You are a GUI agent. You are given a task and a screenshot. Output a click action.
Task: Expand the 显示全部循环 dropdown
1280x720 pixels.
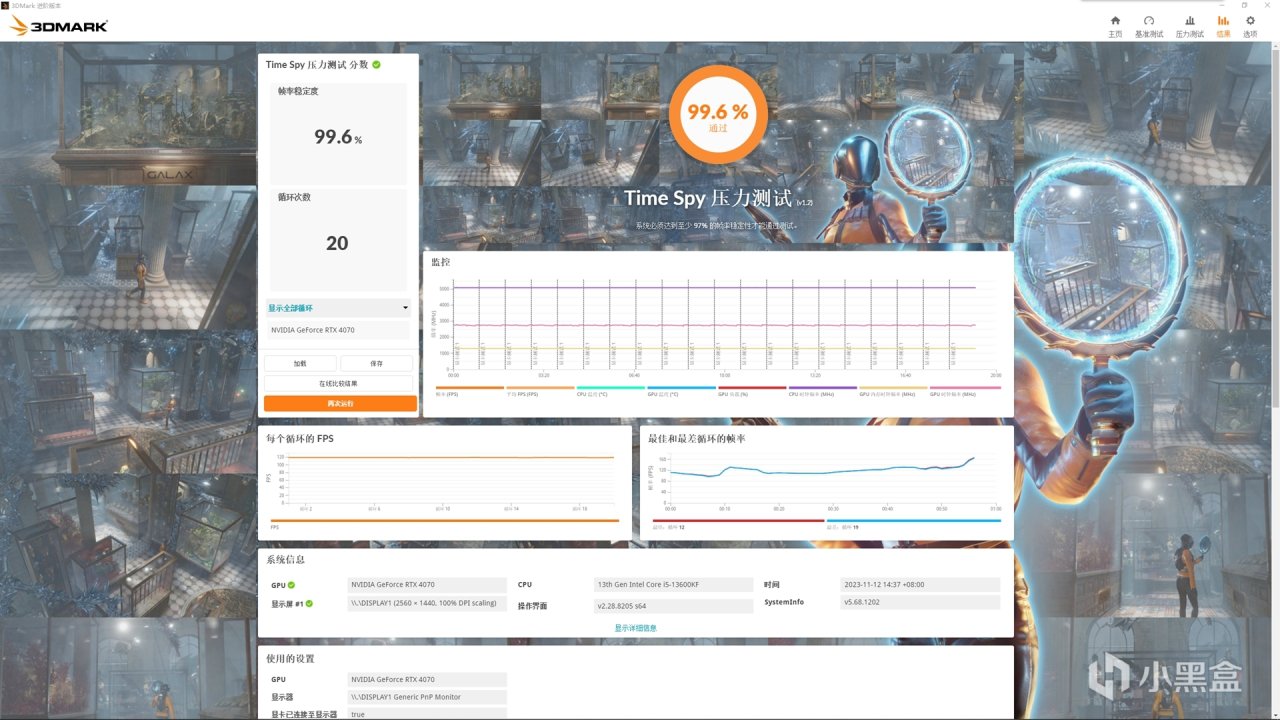(x=338, y=308)
